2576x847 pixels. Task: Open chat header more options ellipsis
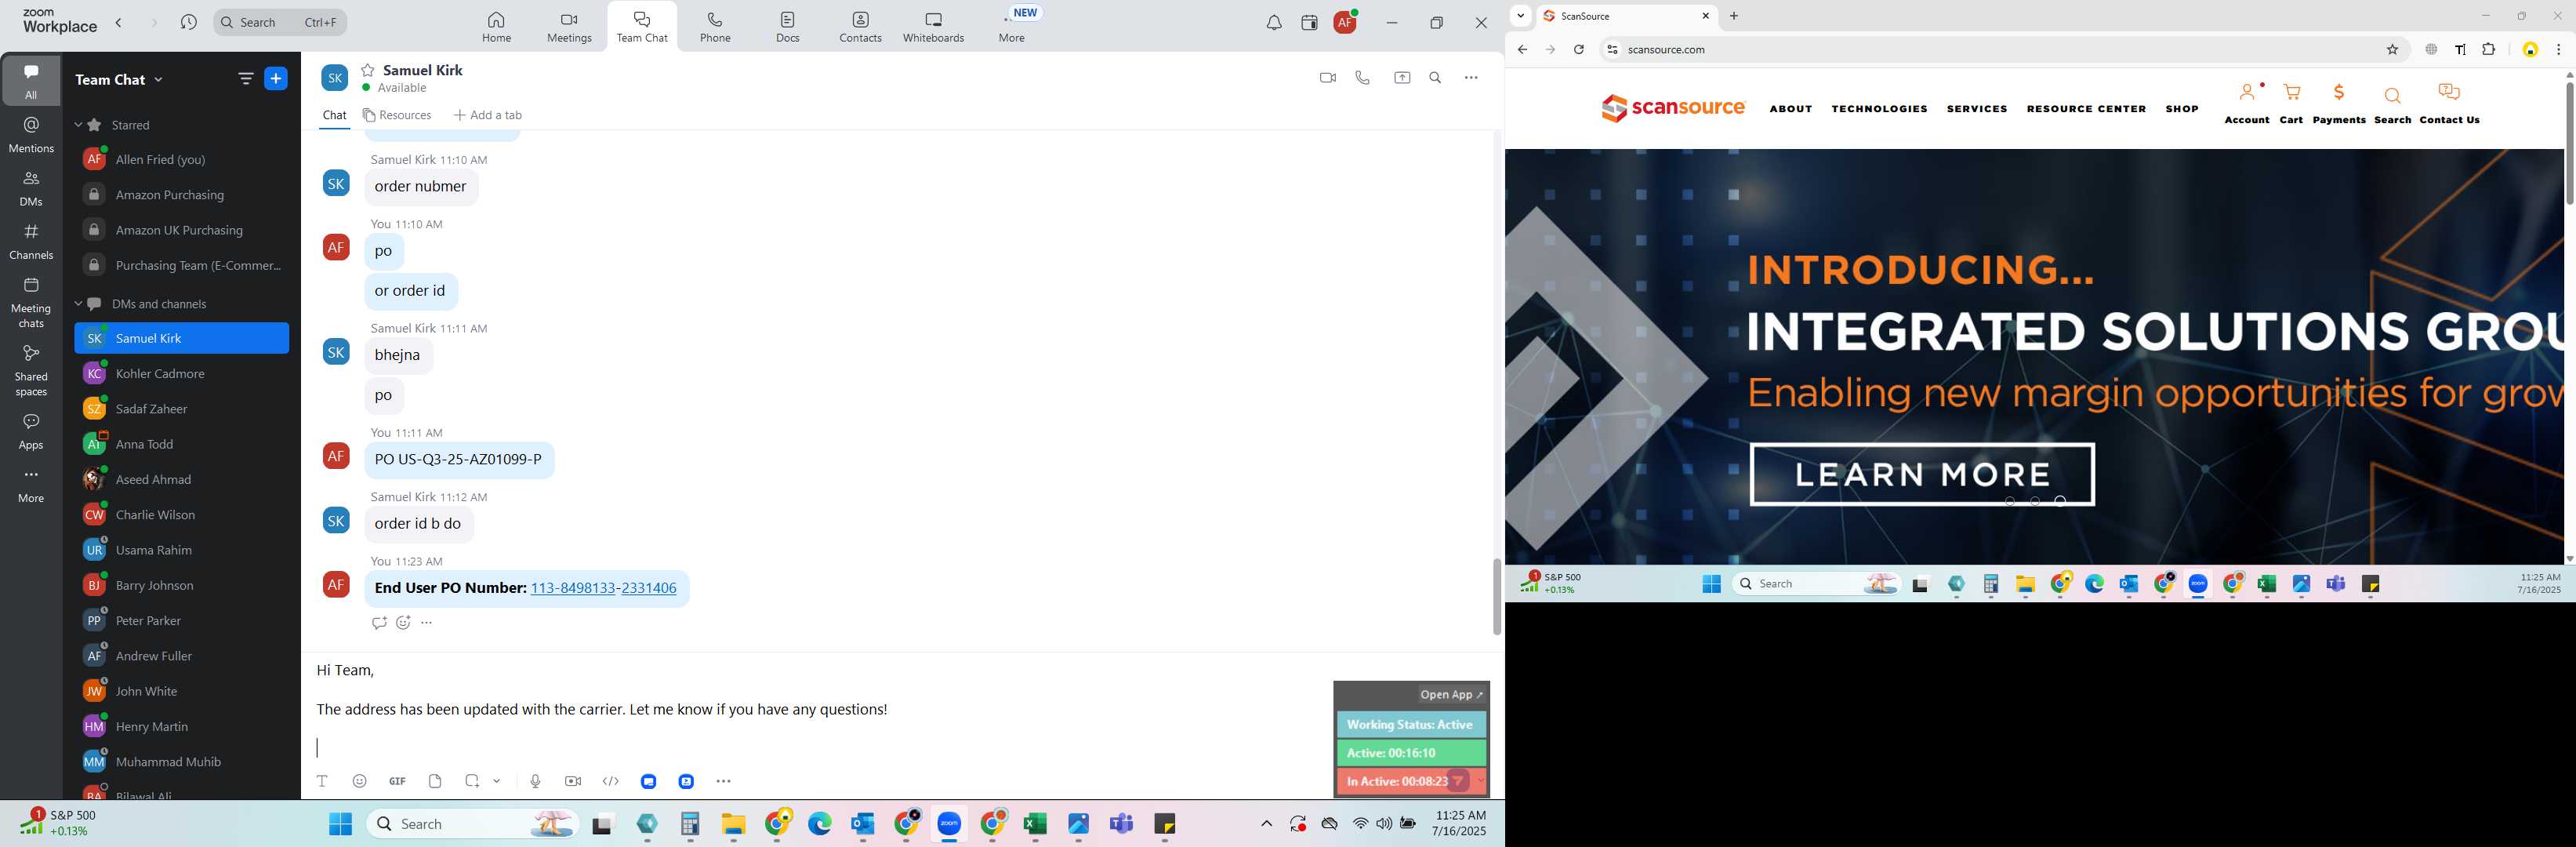[1471, 78]
